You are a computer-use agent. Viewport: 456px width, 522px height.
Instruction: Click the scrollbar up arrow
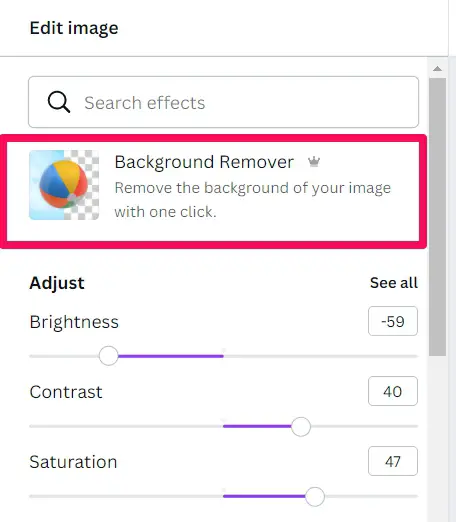pyautogui.click(x=437, y=69)
